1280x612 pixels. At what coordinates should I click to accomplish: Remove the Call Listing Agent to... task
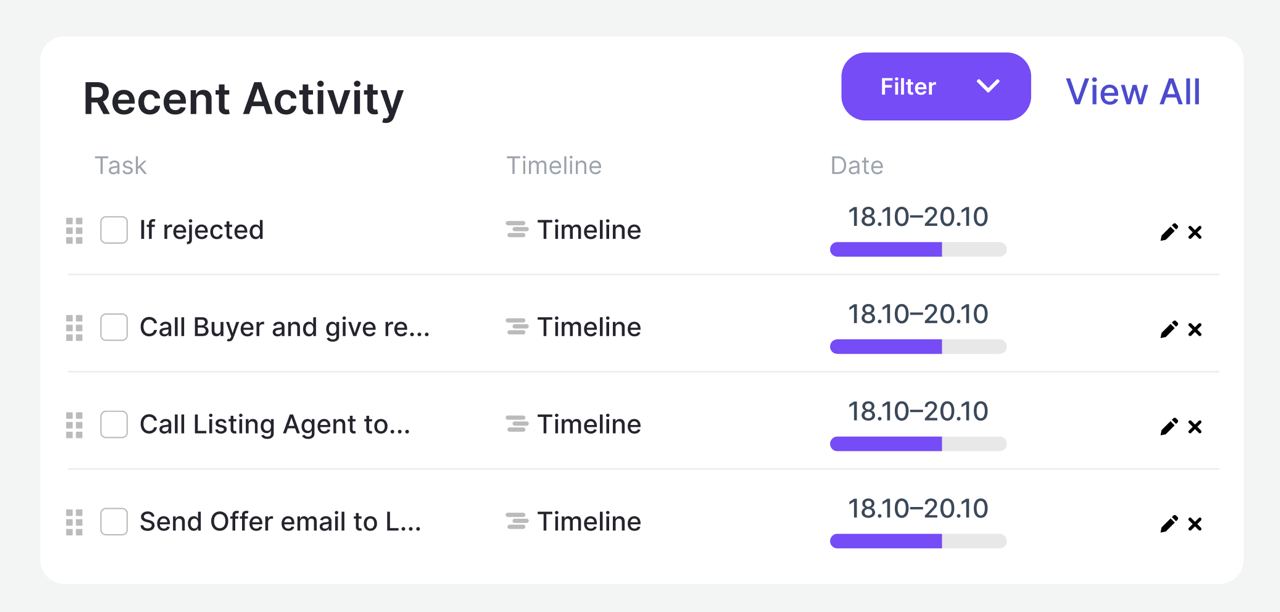click(1195, 426)
